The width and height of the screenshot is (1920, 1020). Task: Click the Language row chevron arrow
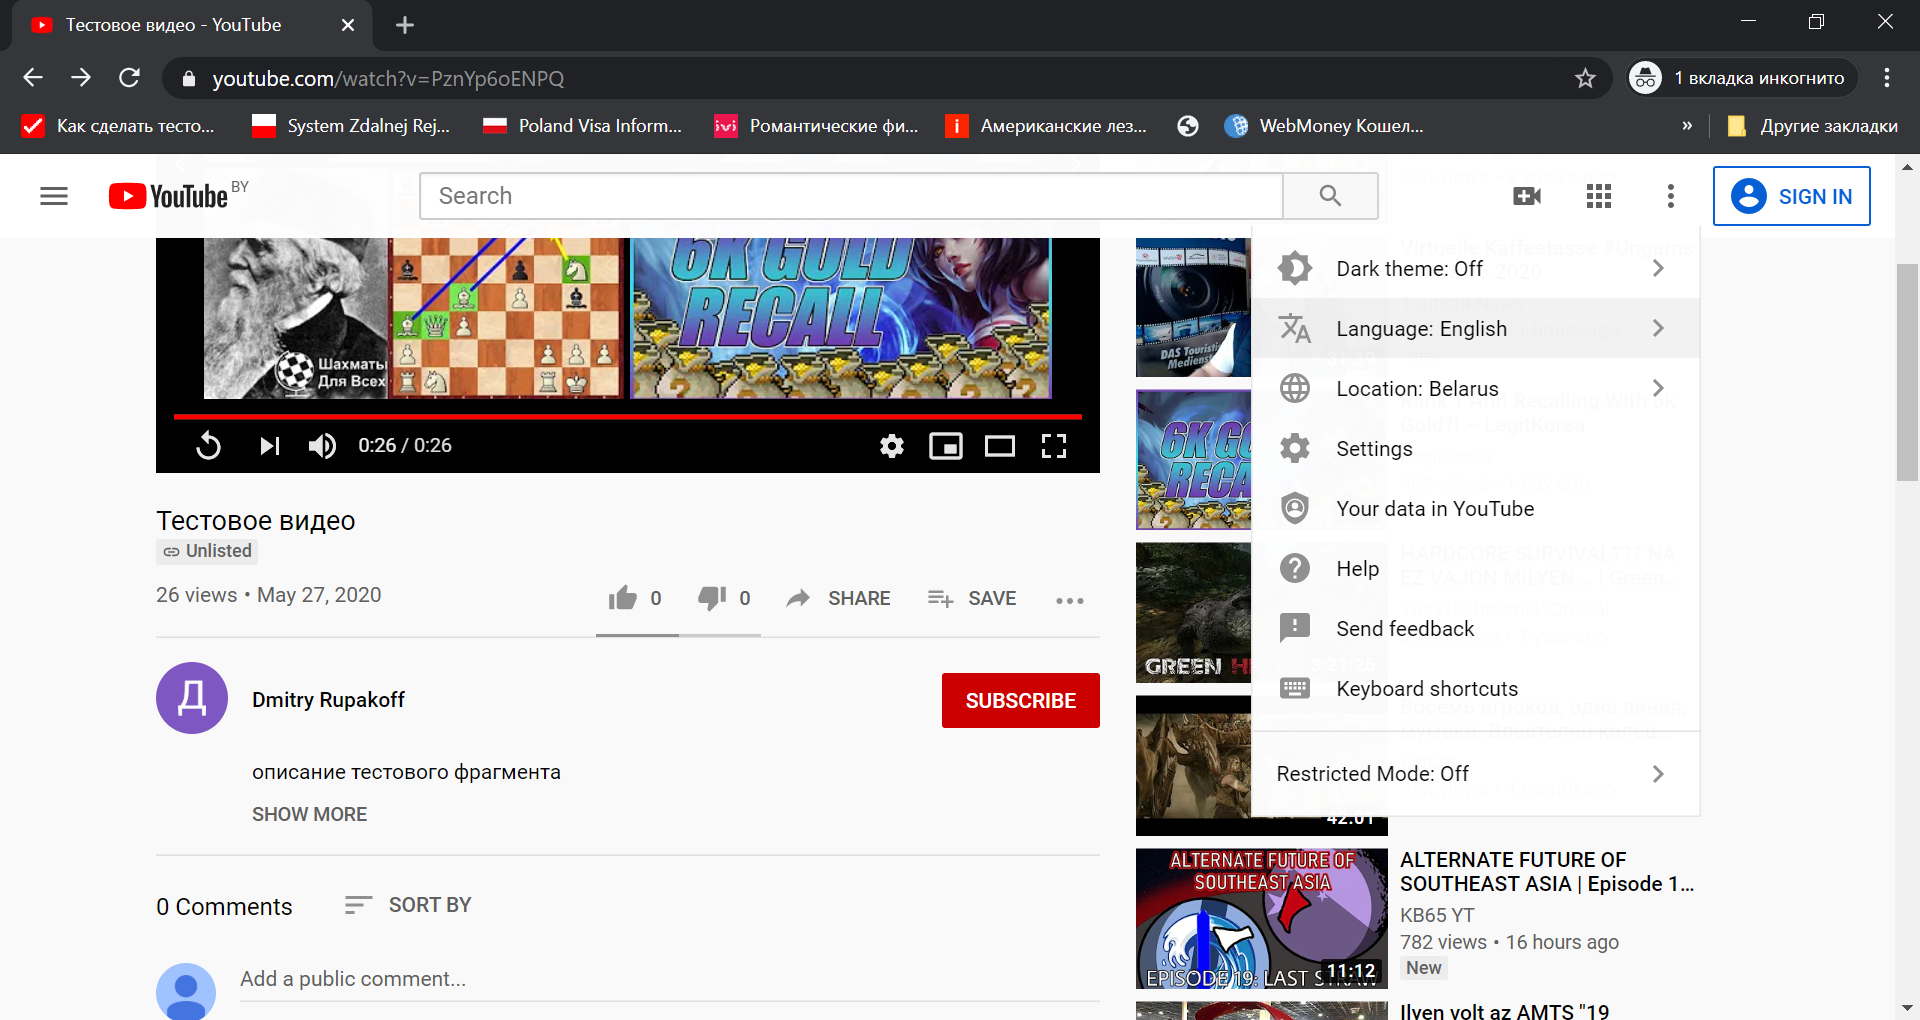tap(1658, 328)
